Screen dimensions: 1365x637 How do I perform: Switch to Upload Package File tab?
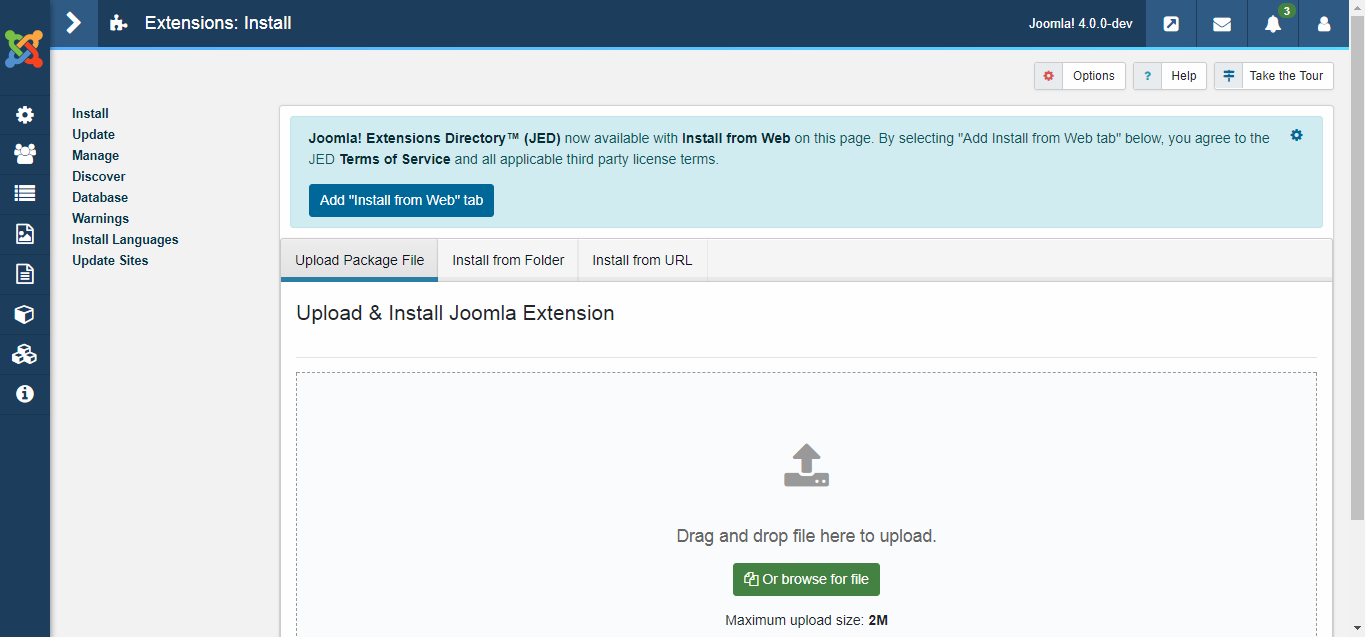(359, 260)
